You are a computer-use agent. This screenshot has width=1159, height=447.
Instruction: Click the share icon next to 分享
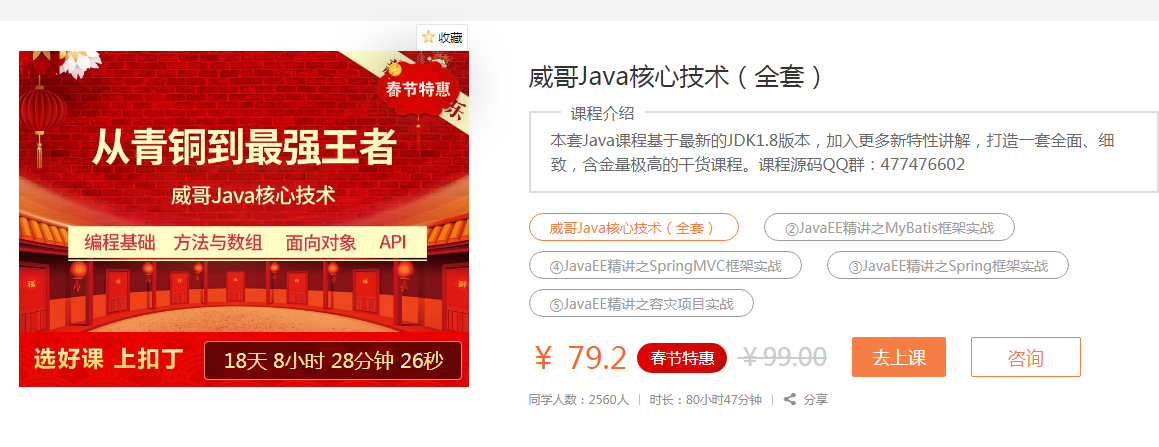pos(790,400)
